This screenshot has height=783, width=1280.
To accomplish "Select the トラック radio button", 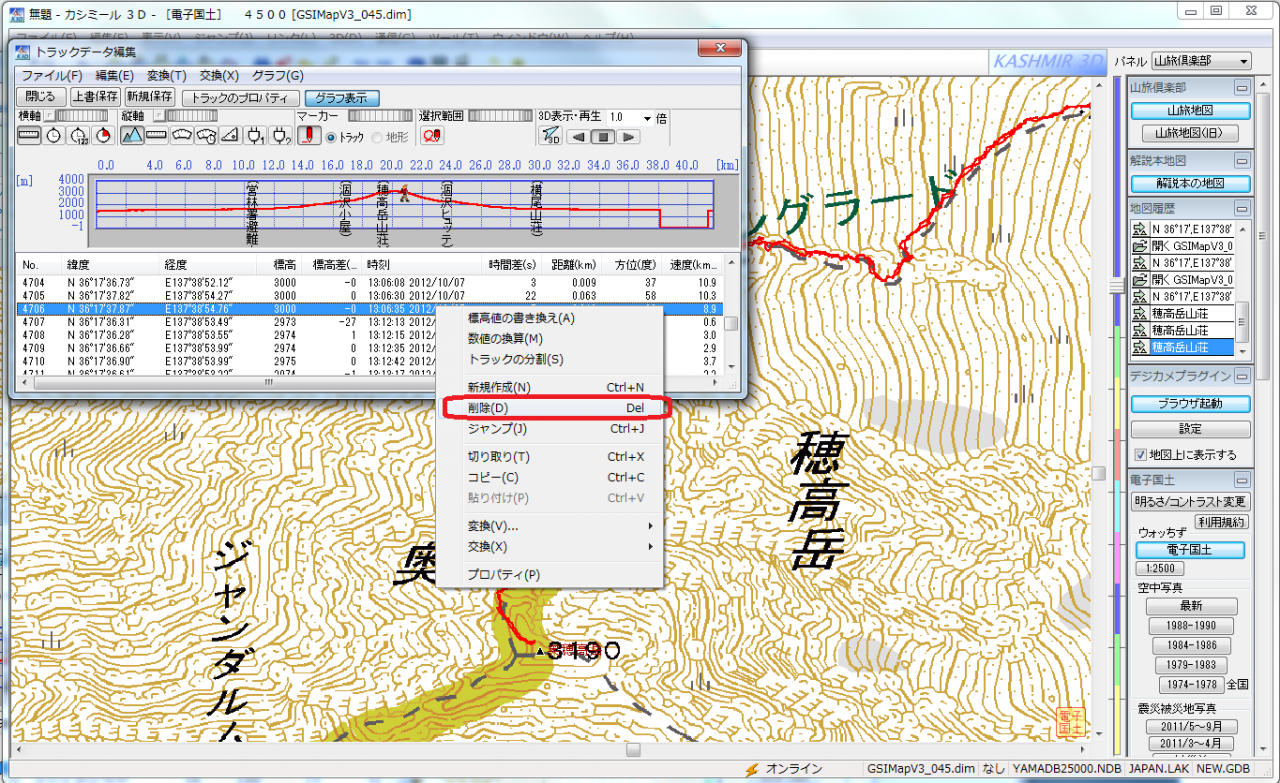I will [x=332, y=137].
